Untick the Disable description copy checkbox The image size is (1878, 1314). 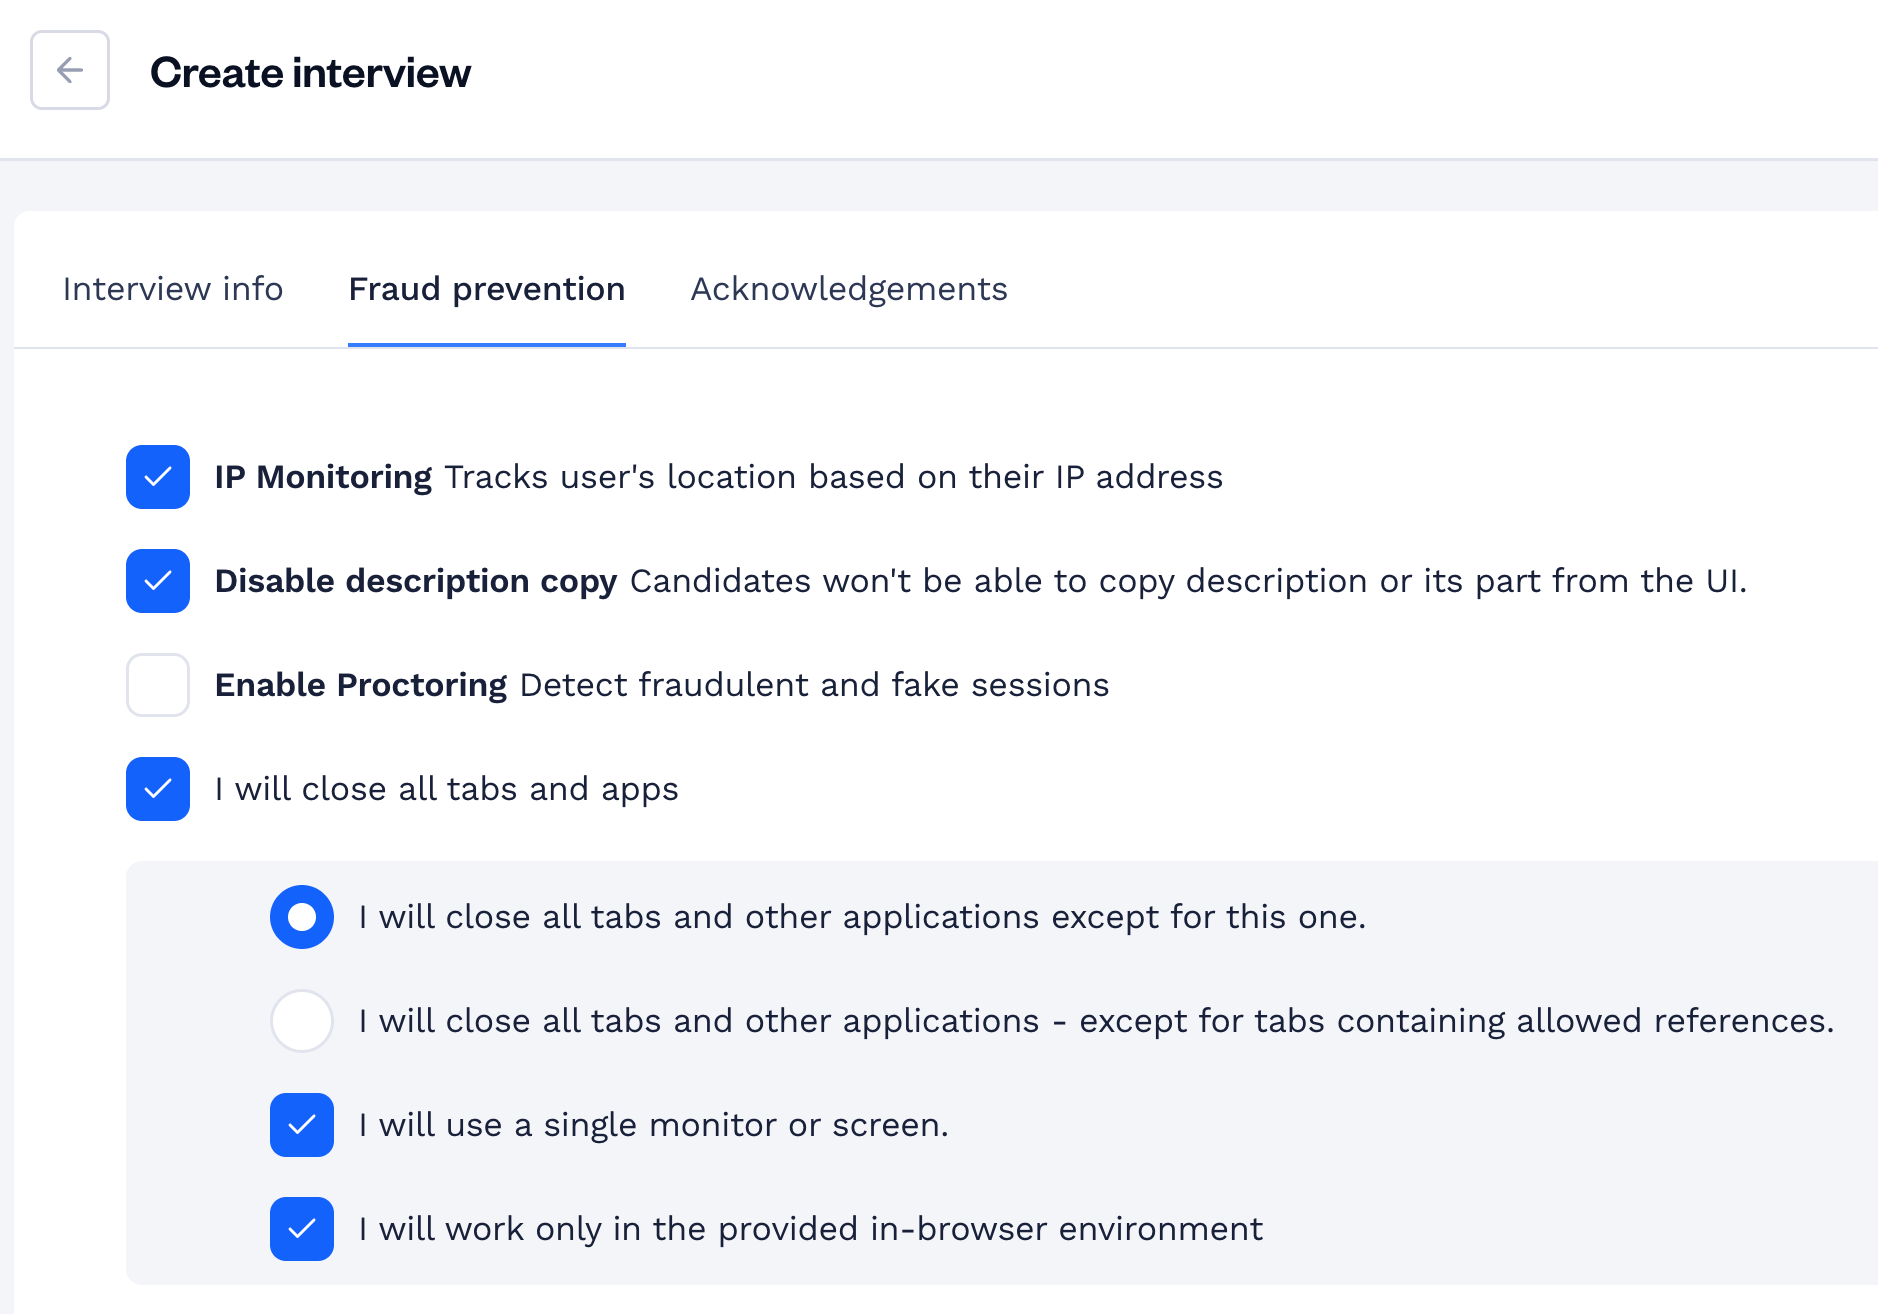158,581
